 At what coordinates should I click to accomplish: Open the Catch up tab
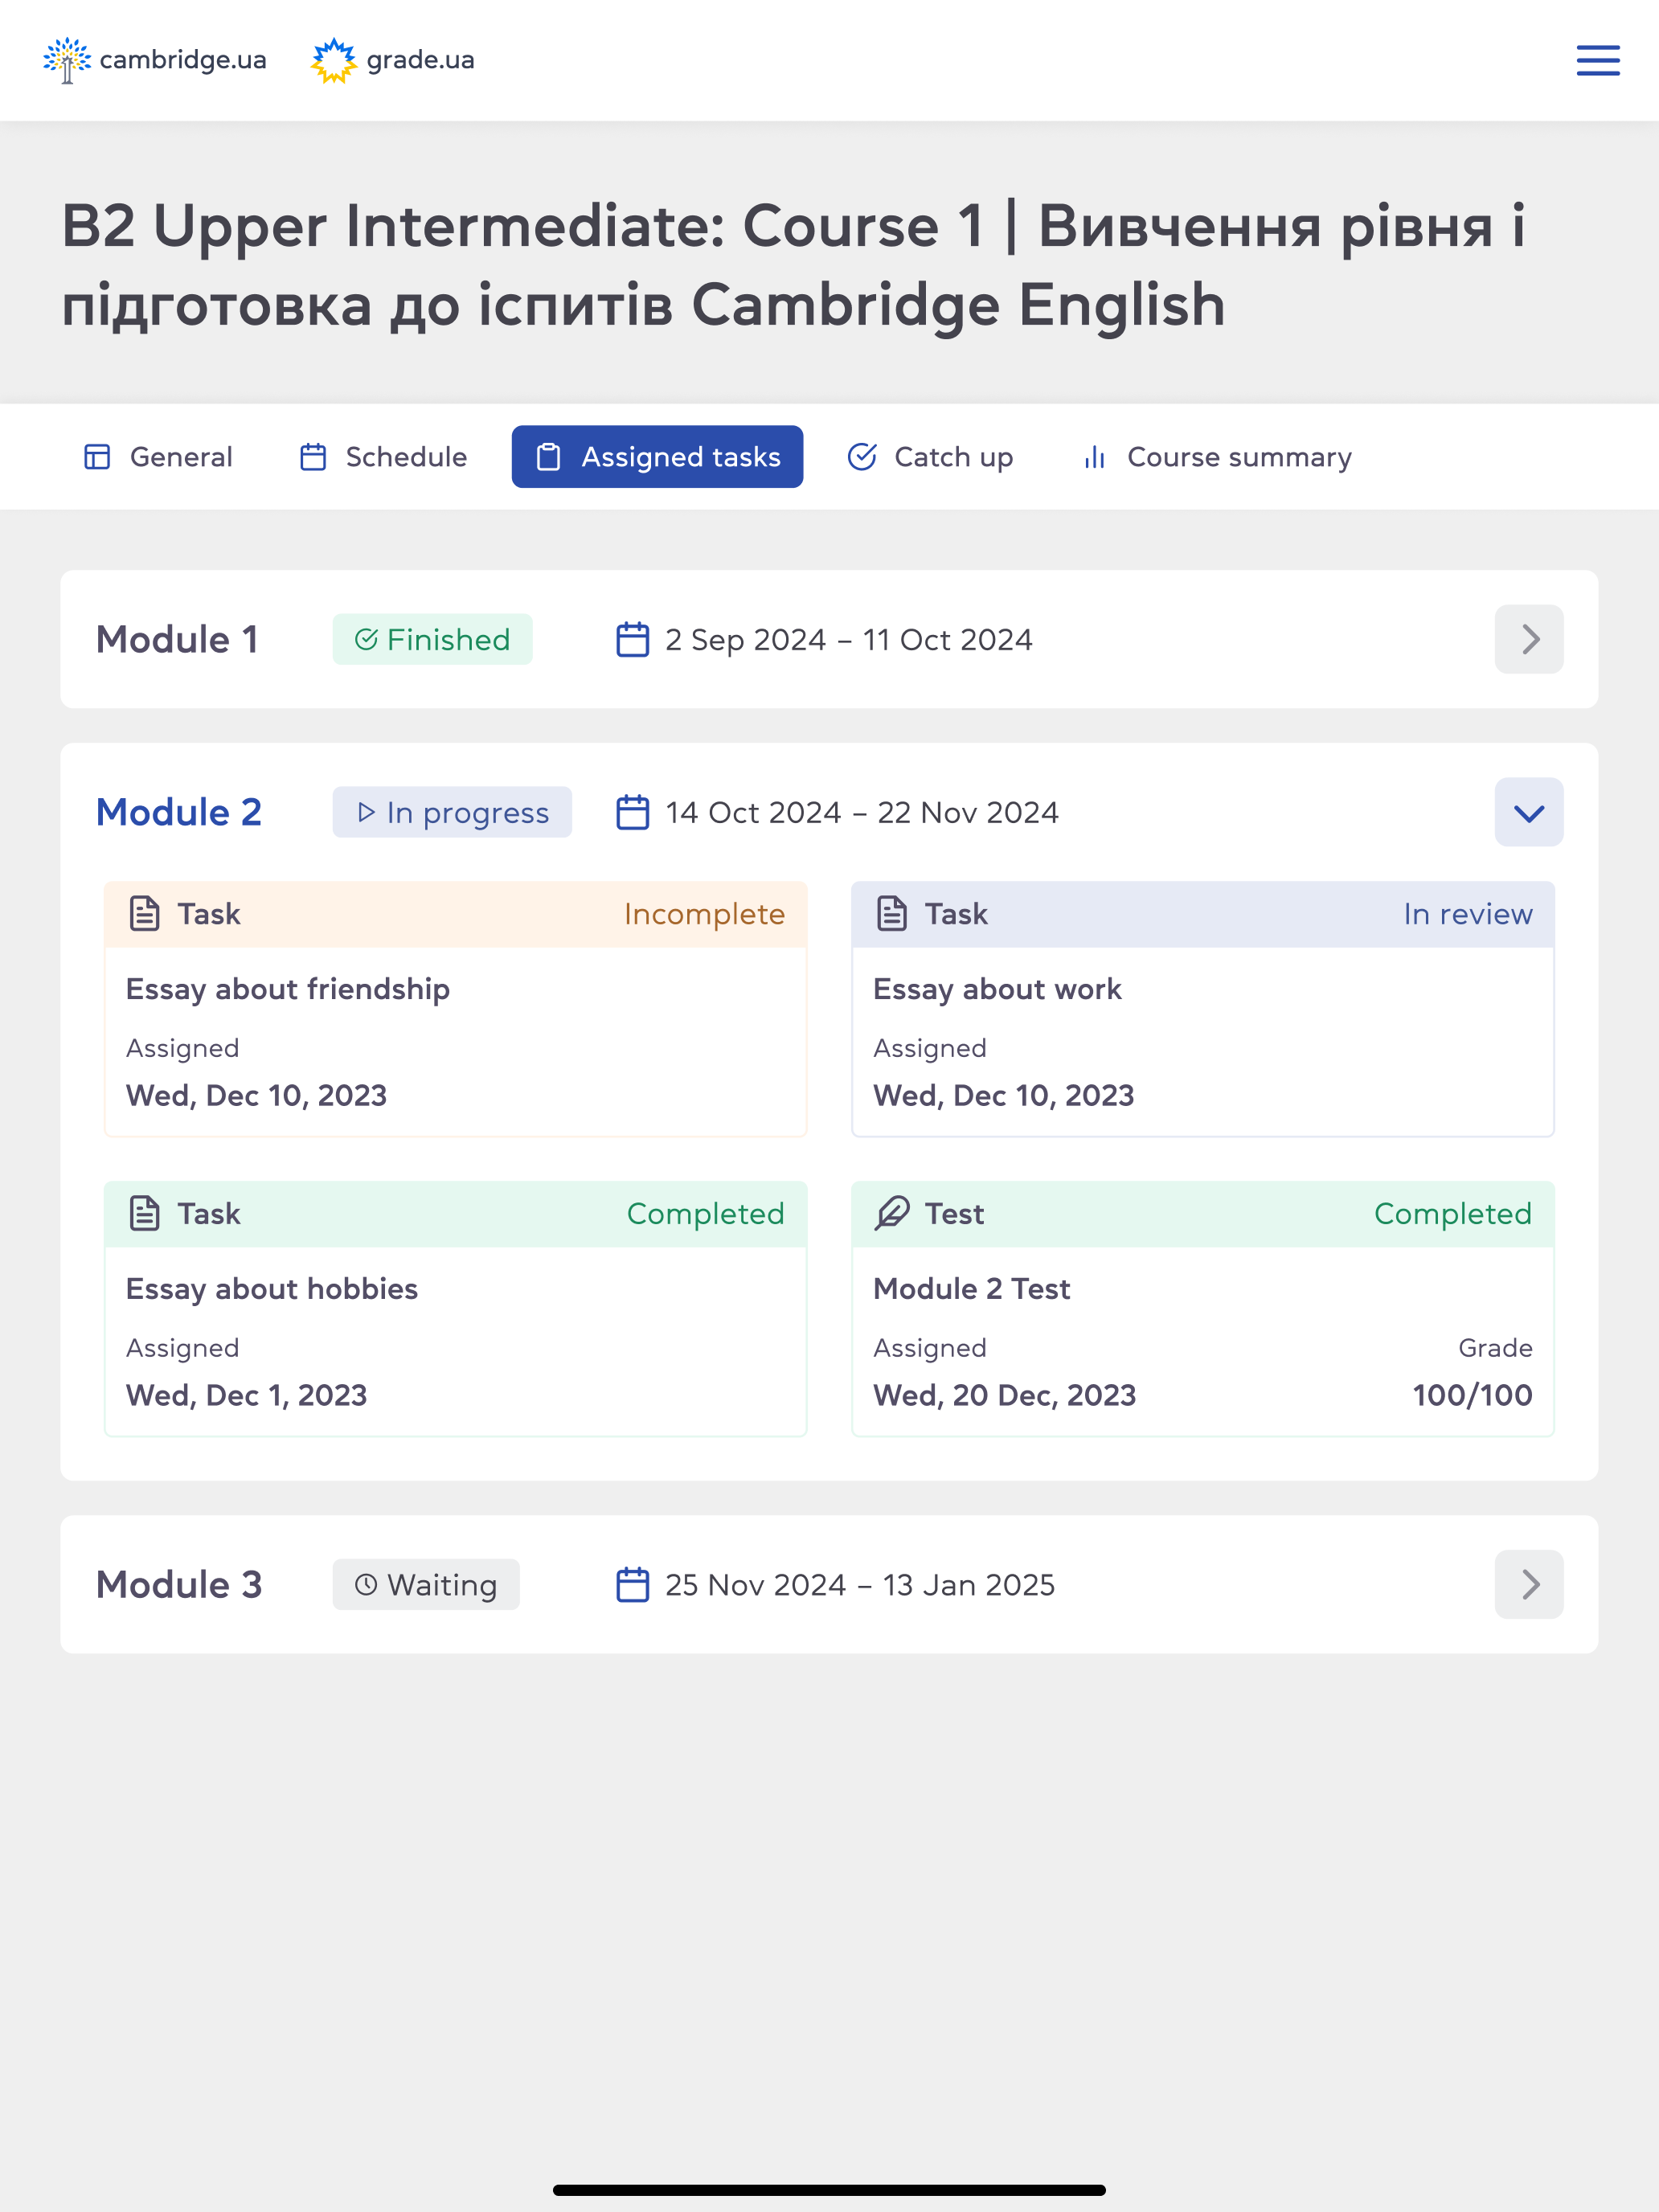pos(930,457)
